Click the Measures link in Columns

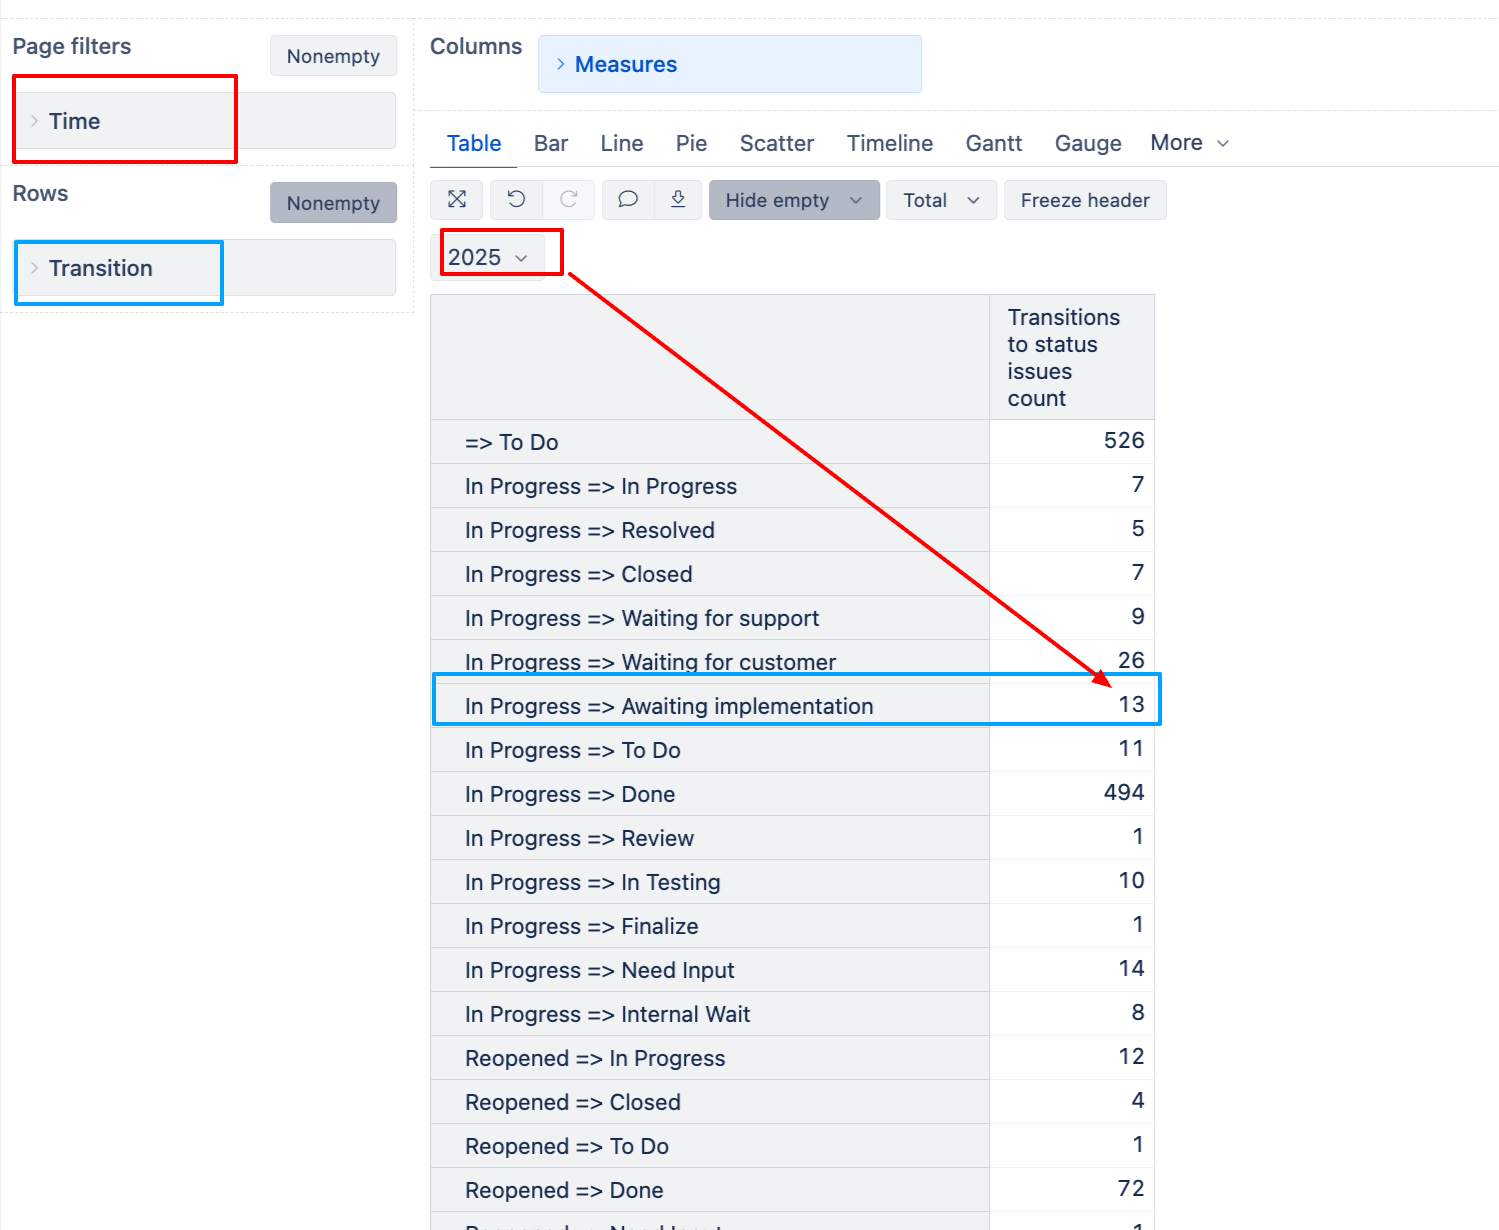click(x=626, y=64)
